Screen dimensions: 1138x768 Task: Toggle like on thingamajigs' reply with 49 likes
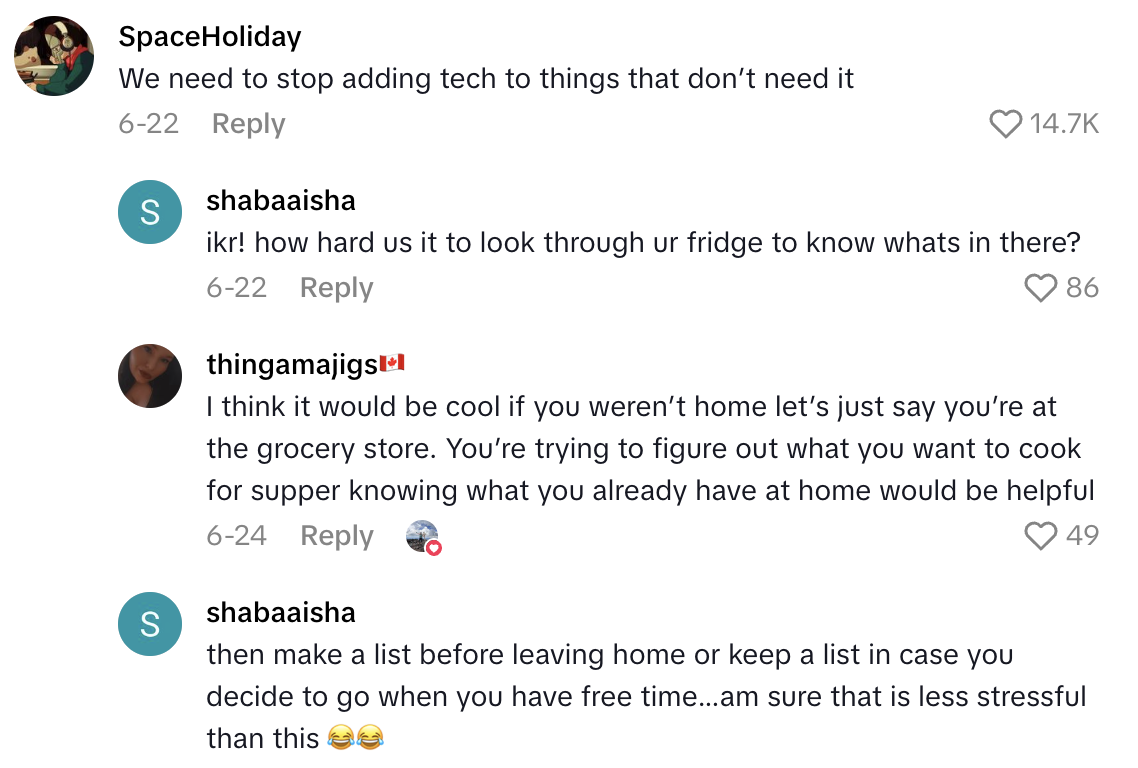(x=1040, y=536)
